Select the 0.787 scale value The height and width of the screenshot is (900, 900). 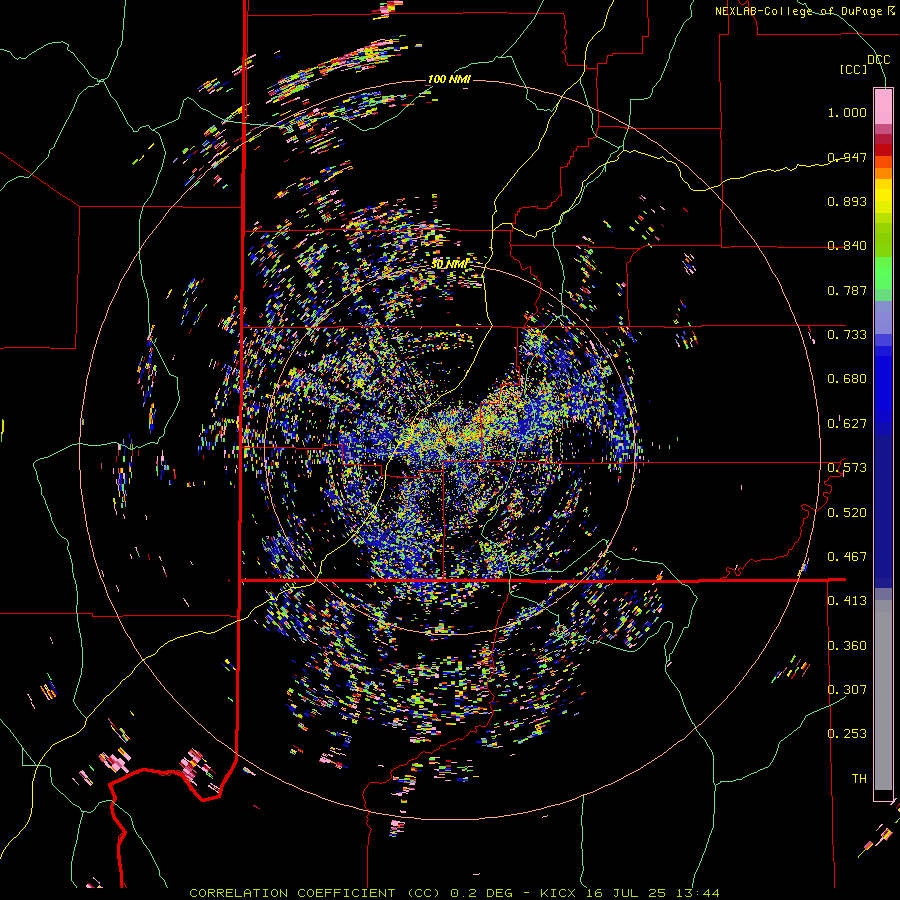click(x=847, y=290)
